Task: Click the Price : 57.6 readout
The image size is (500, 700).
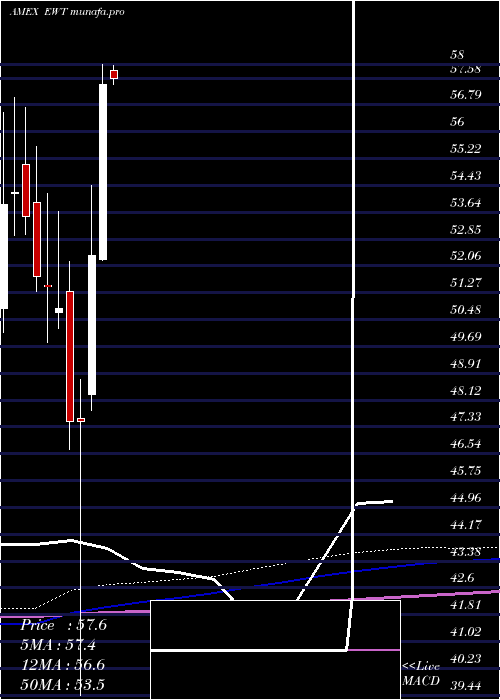Action: [63, 625]
